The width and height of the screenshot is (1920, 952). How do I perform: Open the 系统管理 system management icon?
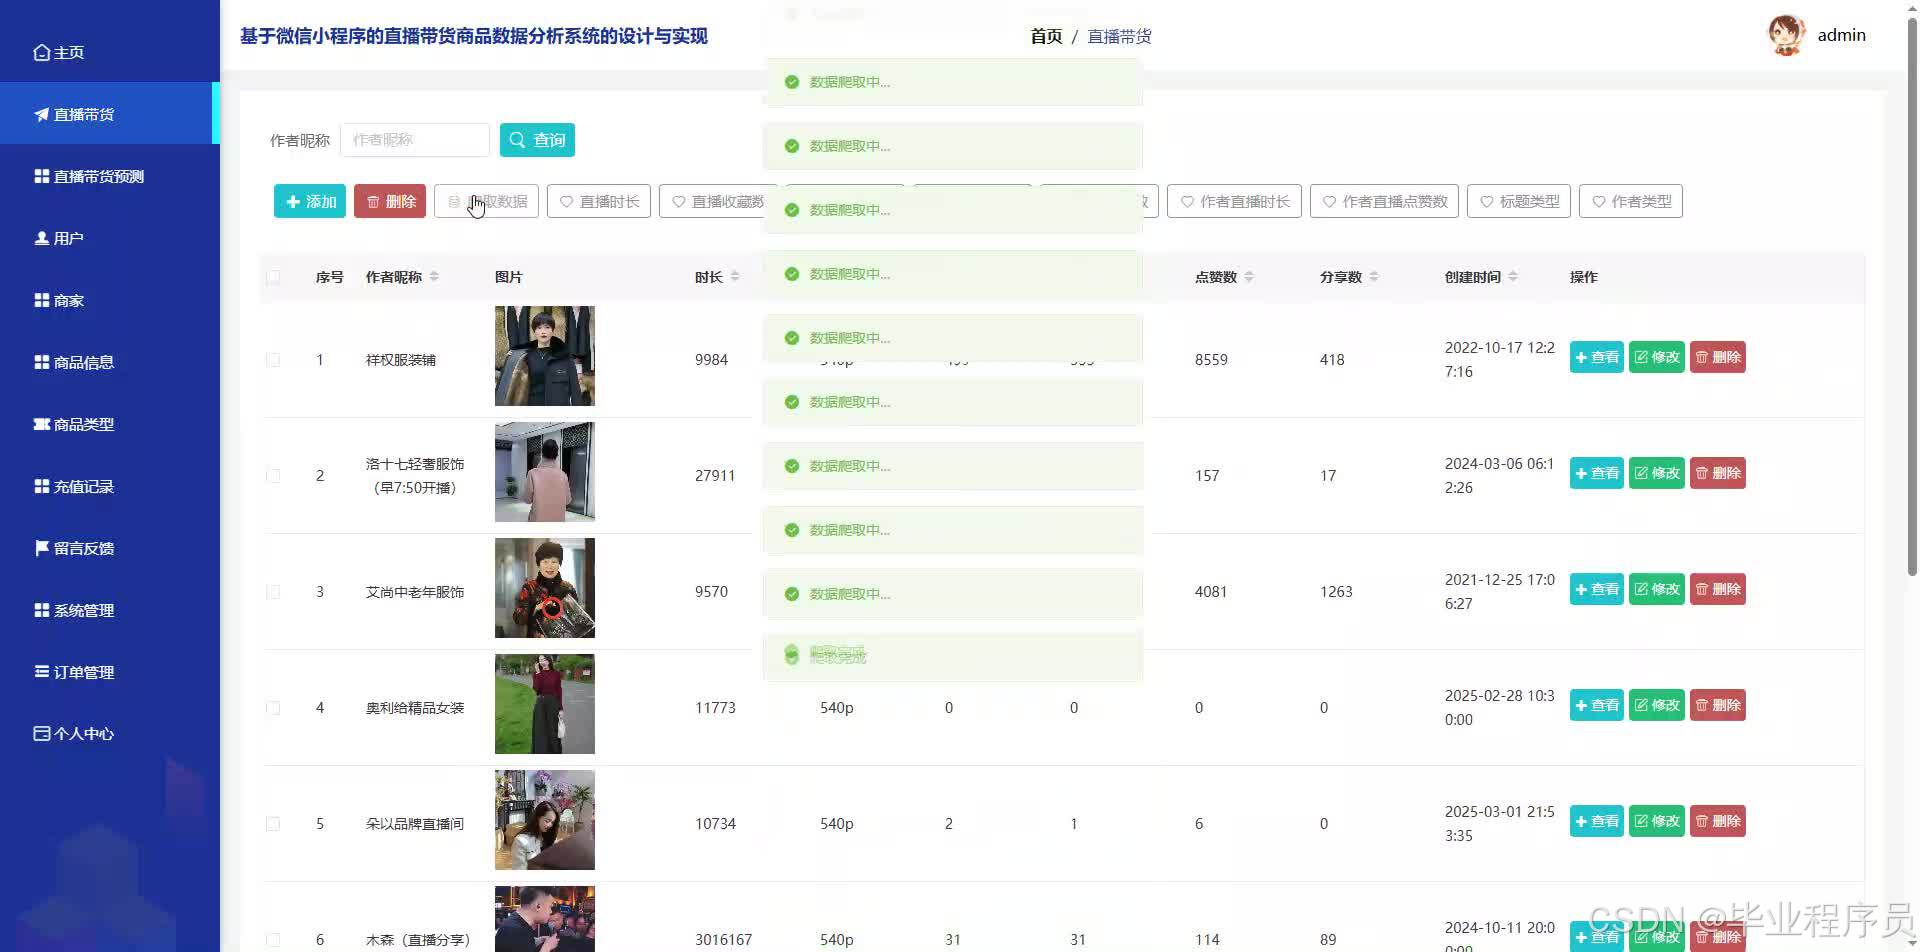(41, 610)
